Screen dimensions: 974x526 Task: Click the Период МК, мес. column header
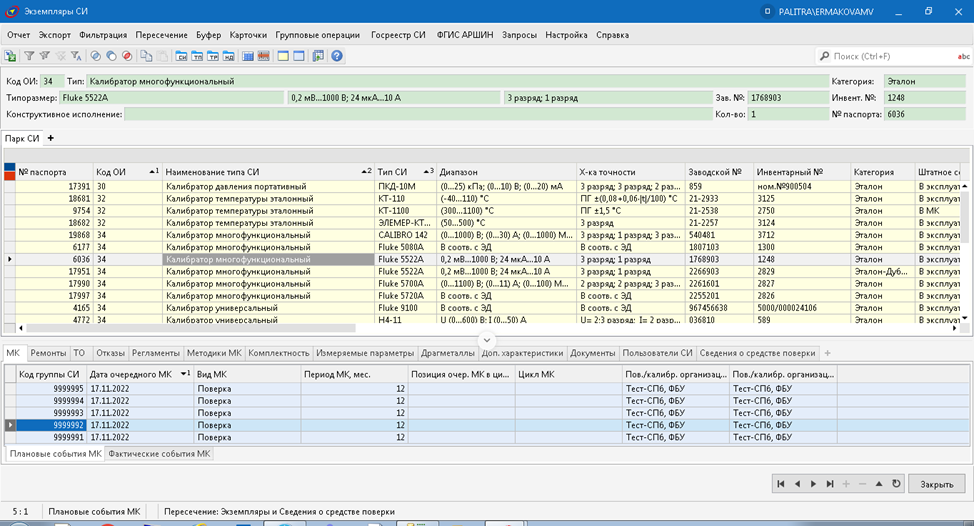[x=354, y=374]
